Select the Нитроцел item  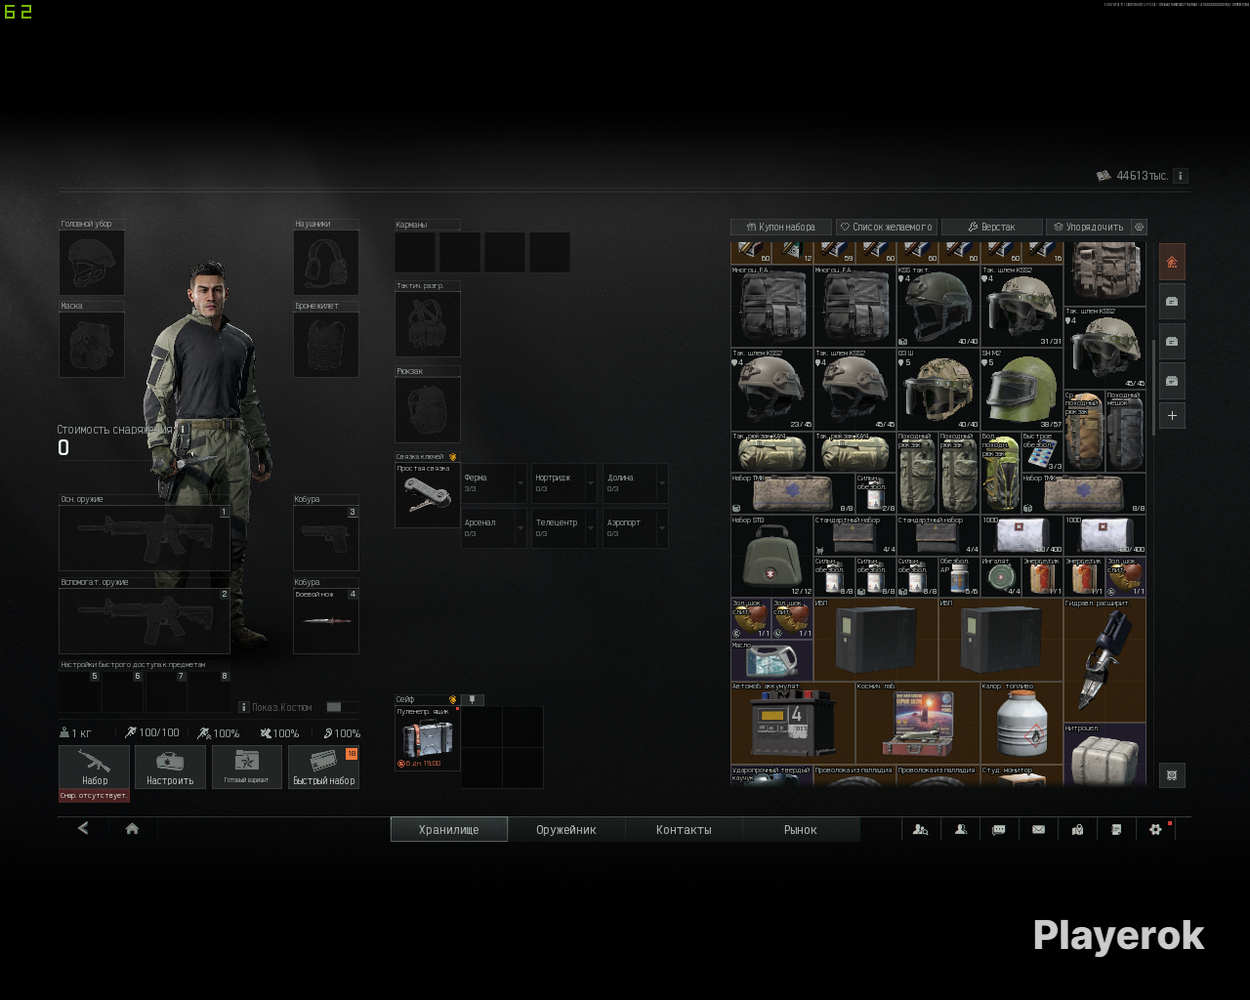coord(1105,754)
